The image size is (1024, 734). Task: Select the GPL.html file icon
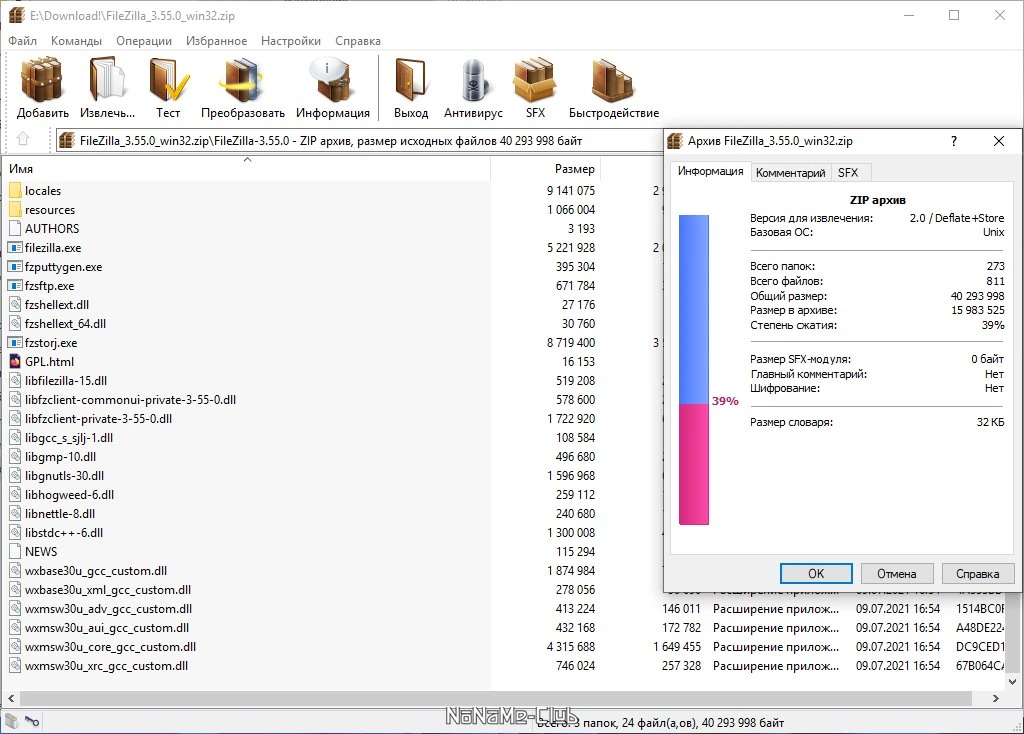[x=15, y=361]
